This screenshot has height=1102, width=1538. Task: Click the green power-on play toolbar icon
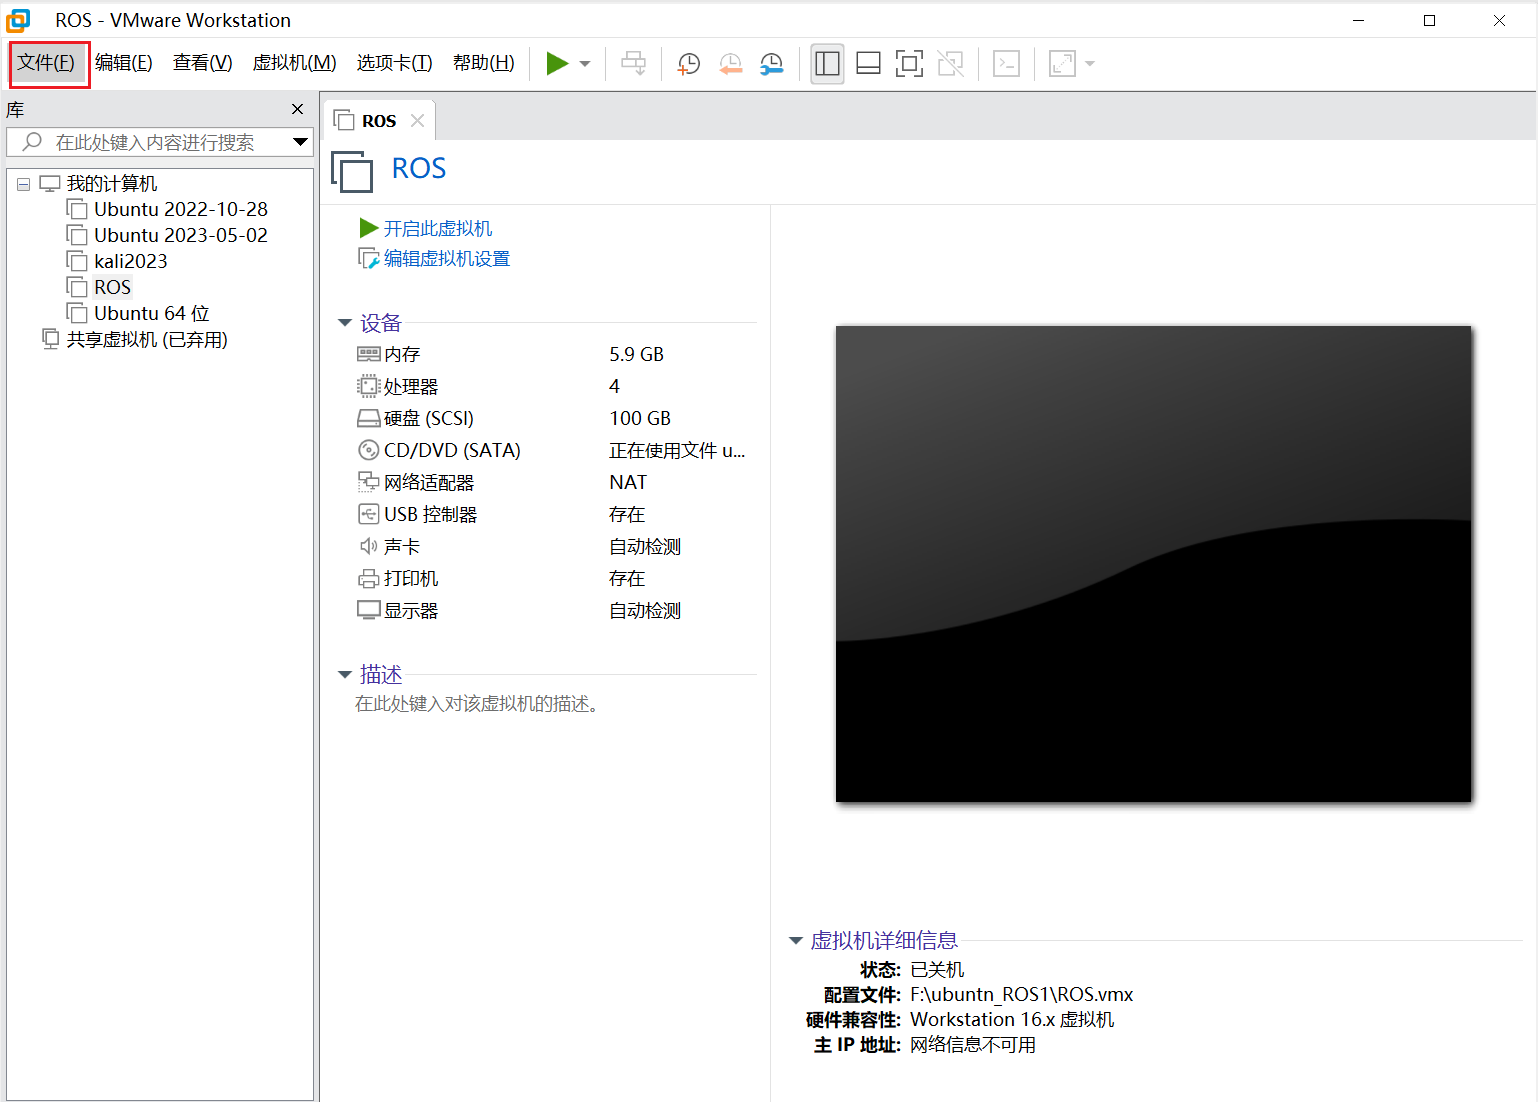[557, 64]
